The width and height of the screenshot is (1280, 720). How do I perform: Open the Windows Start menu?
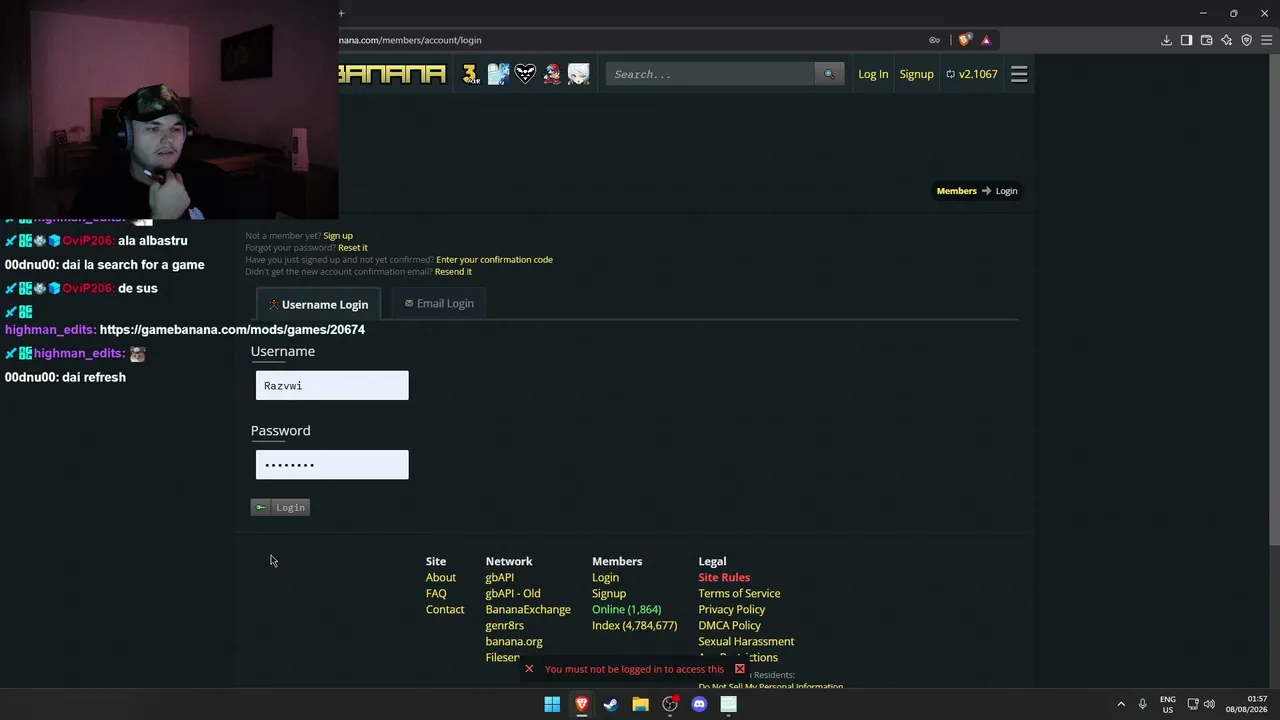(552, 704)
